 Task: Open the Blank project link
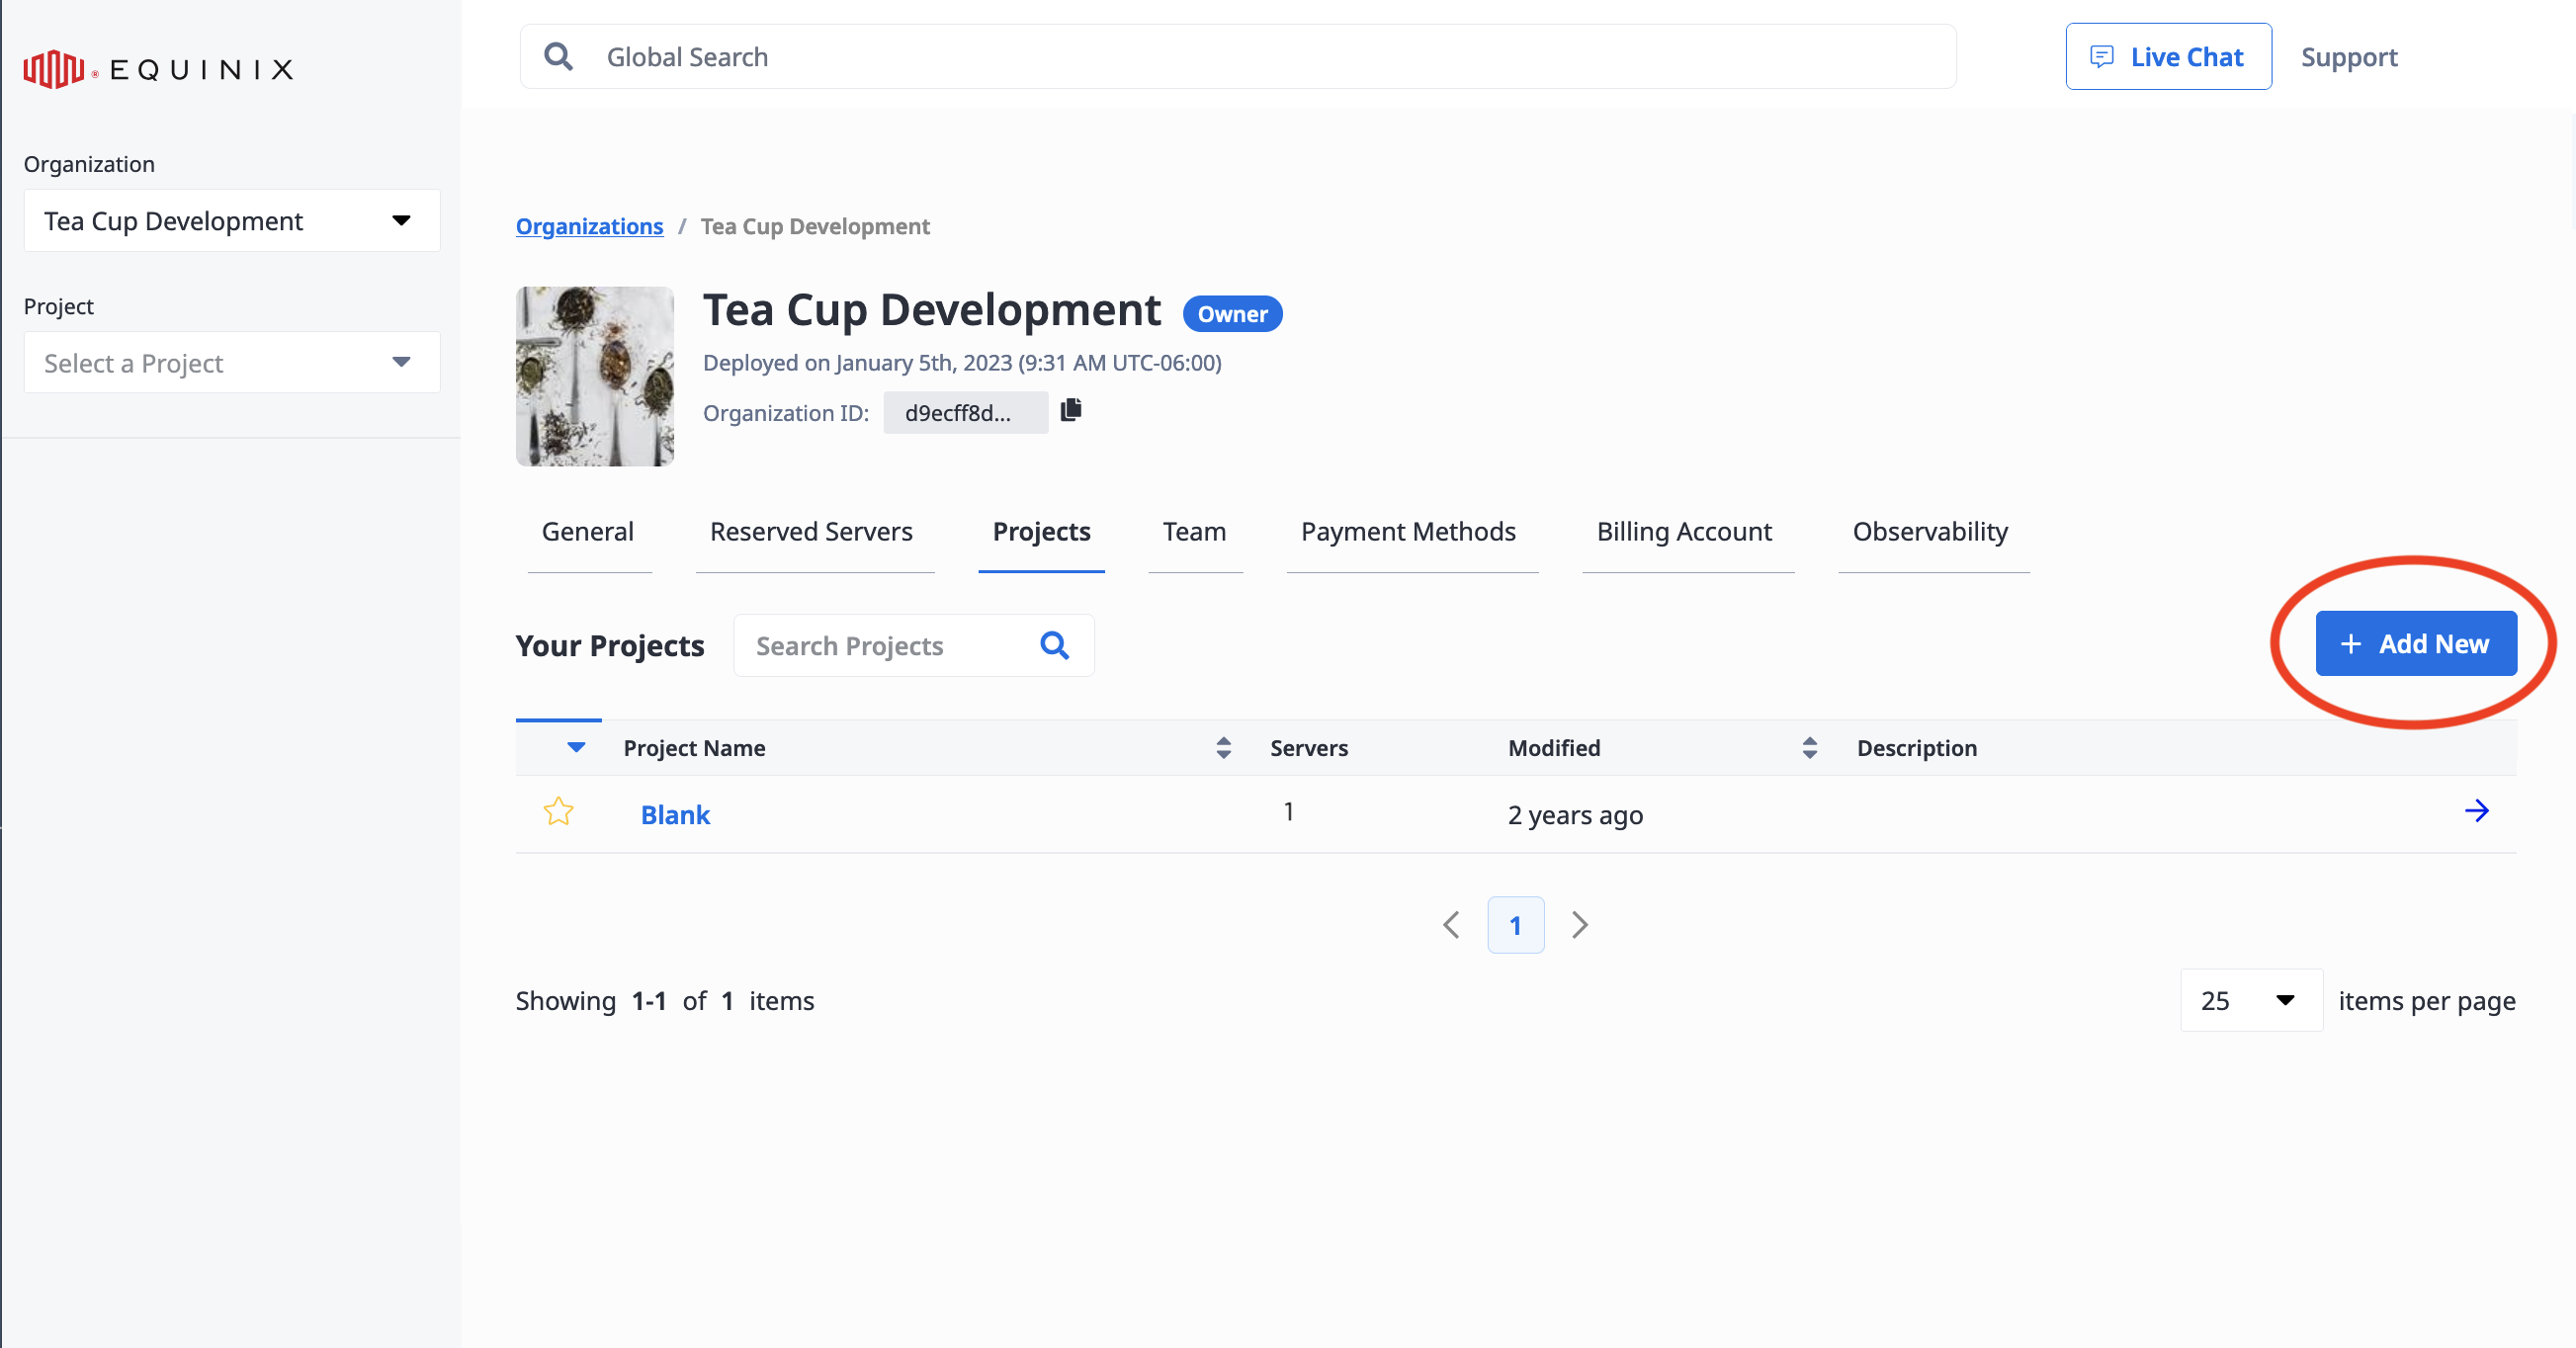tap(675, 815)
